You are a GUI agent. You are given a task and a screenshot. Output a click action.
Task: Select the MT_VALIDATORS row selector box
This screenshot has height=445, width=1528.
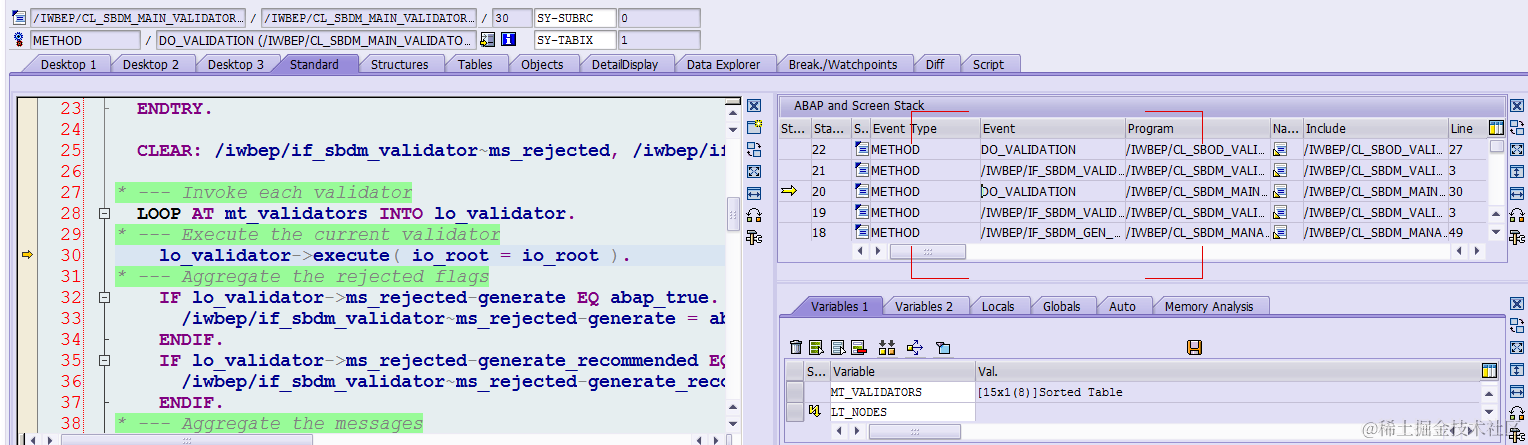795,392
